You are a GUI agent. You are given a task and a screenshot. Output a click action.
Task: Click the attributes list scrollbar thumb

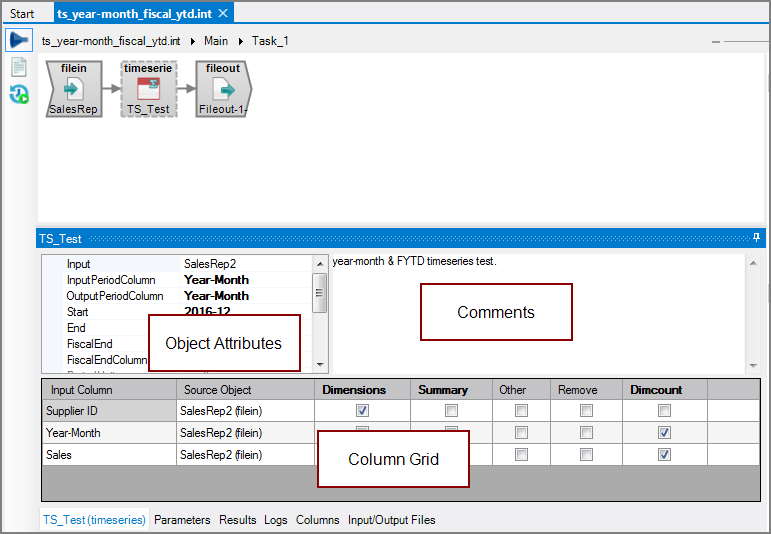320,293
